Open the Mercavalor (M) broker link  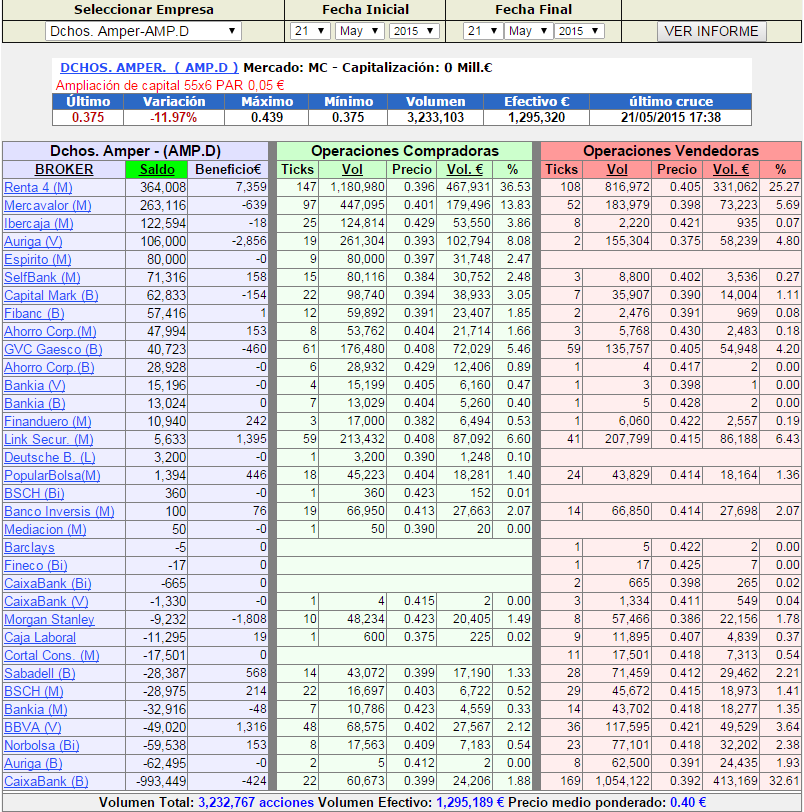click(48, 206)
